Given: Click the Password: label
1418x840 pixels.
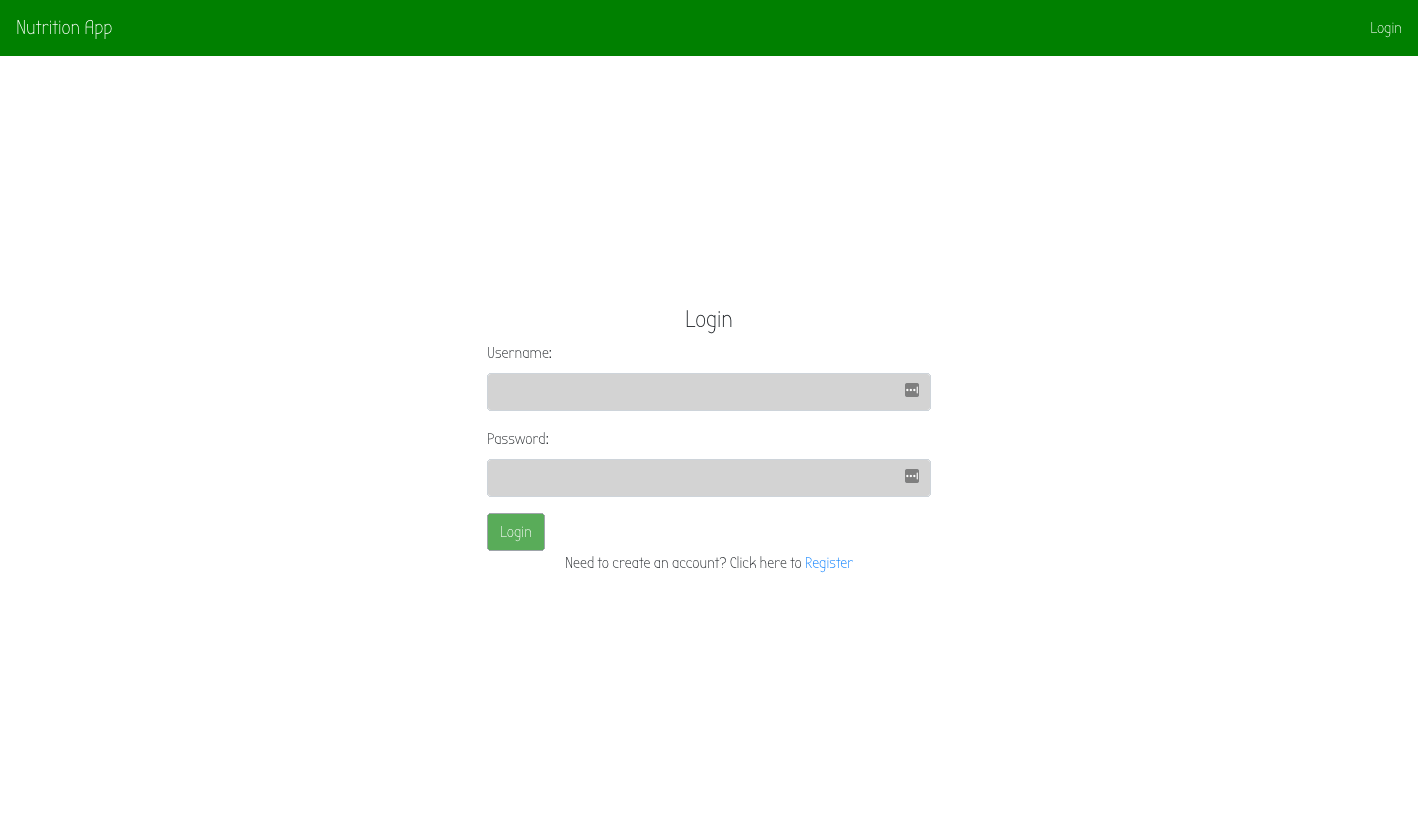Looking at the screenshot, I should coord(518,439).
